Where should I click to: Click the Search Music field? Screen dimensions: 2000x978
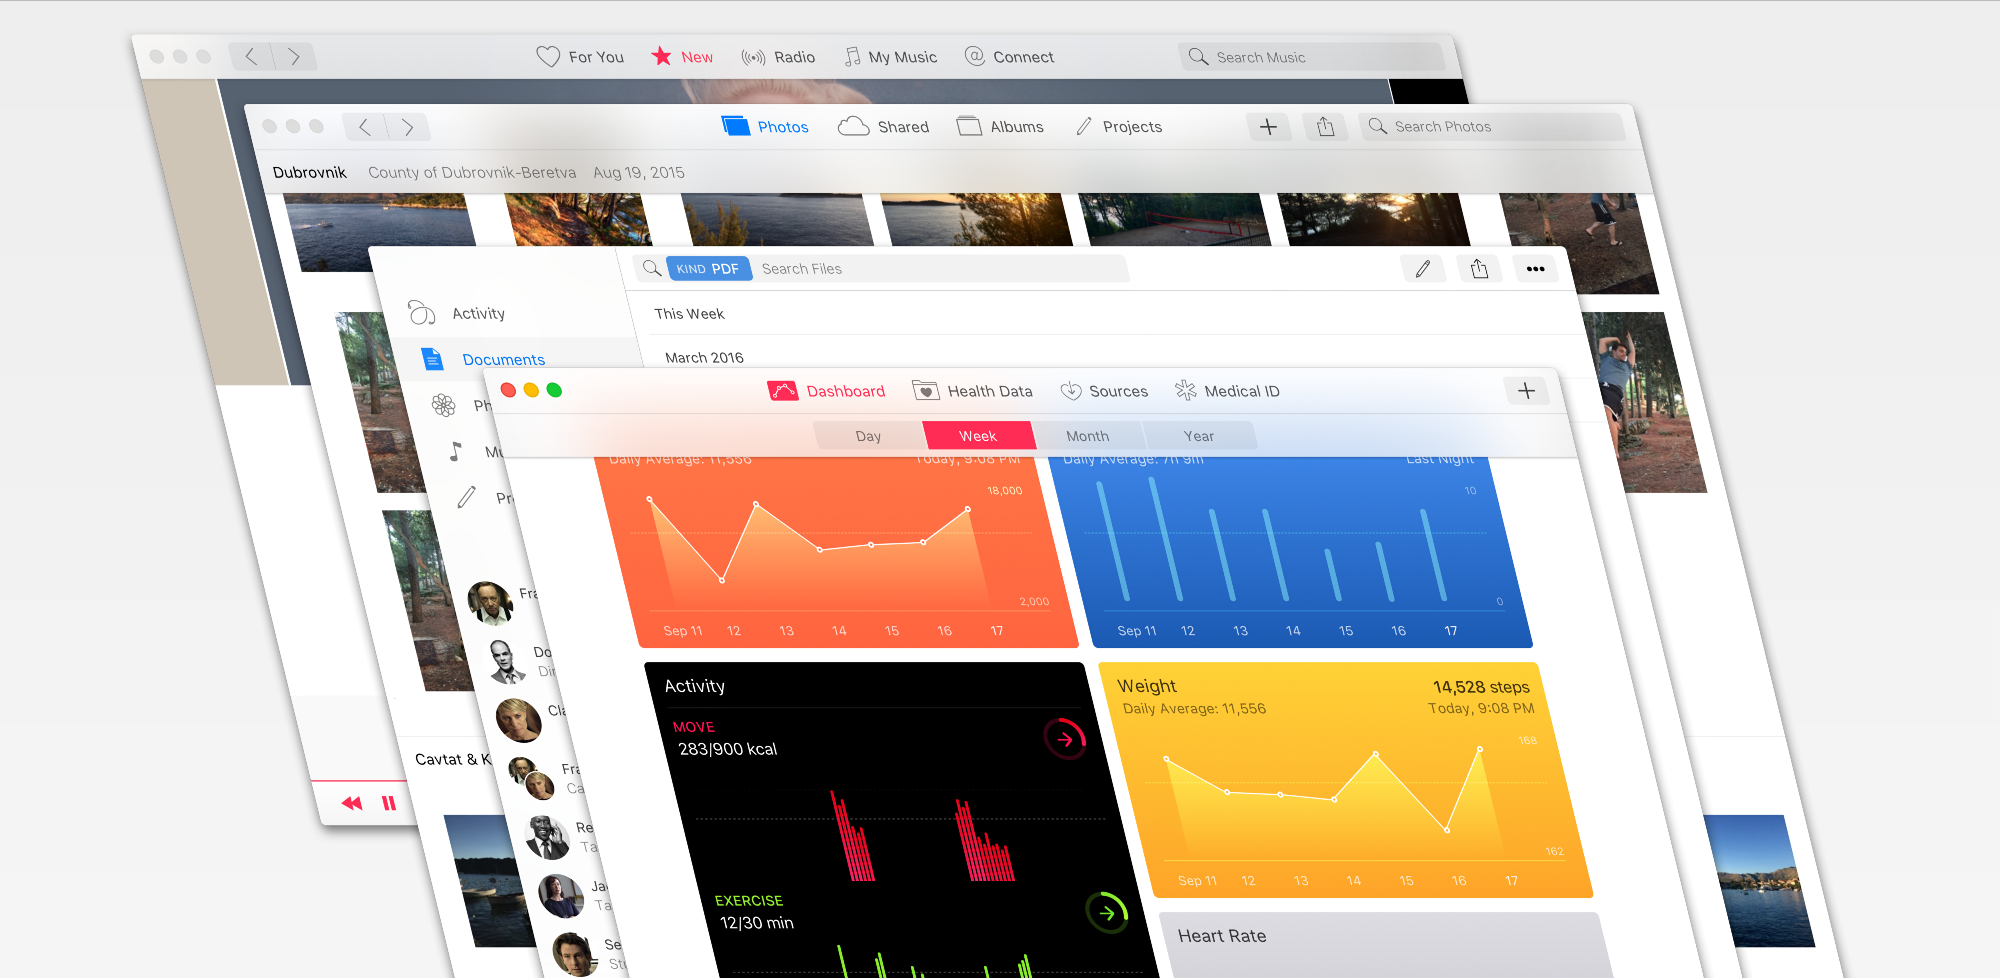tap(1311, 57)
